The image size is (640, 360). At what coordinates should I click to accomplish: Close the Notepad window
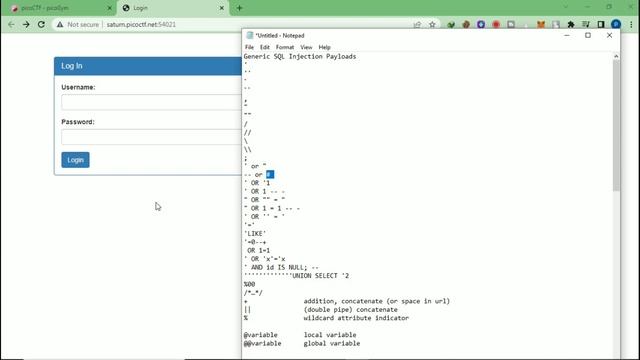[609, 36]
